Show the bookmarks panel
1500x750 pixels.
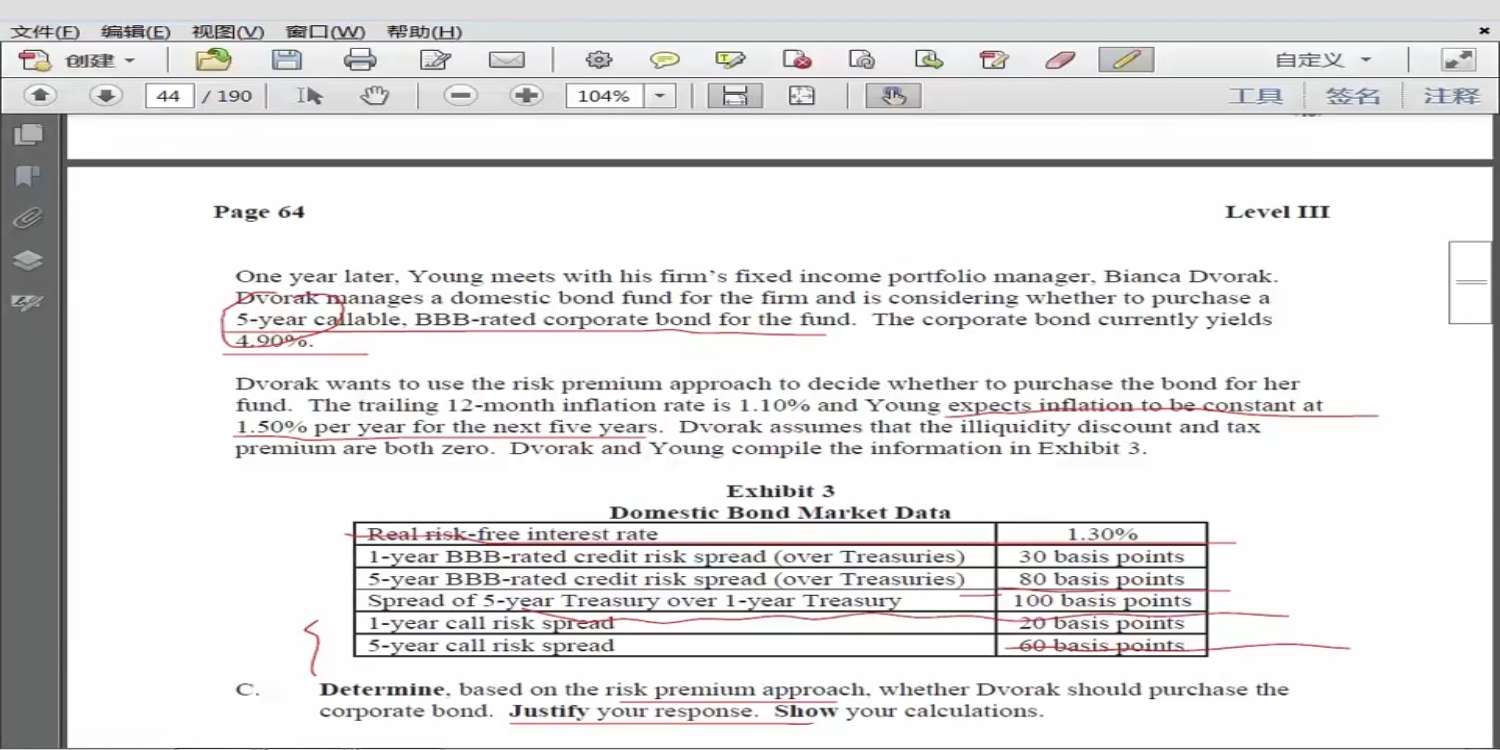click(x=27, y=177)
